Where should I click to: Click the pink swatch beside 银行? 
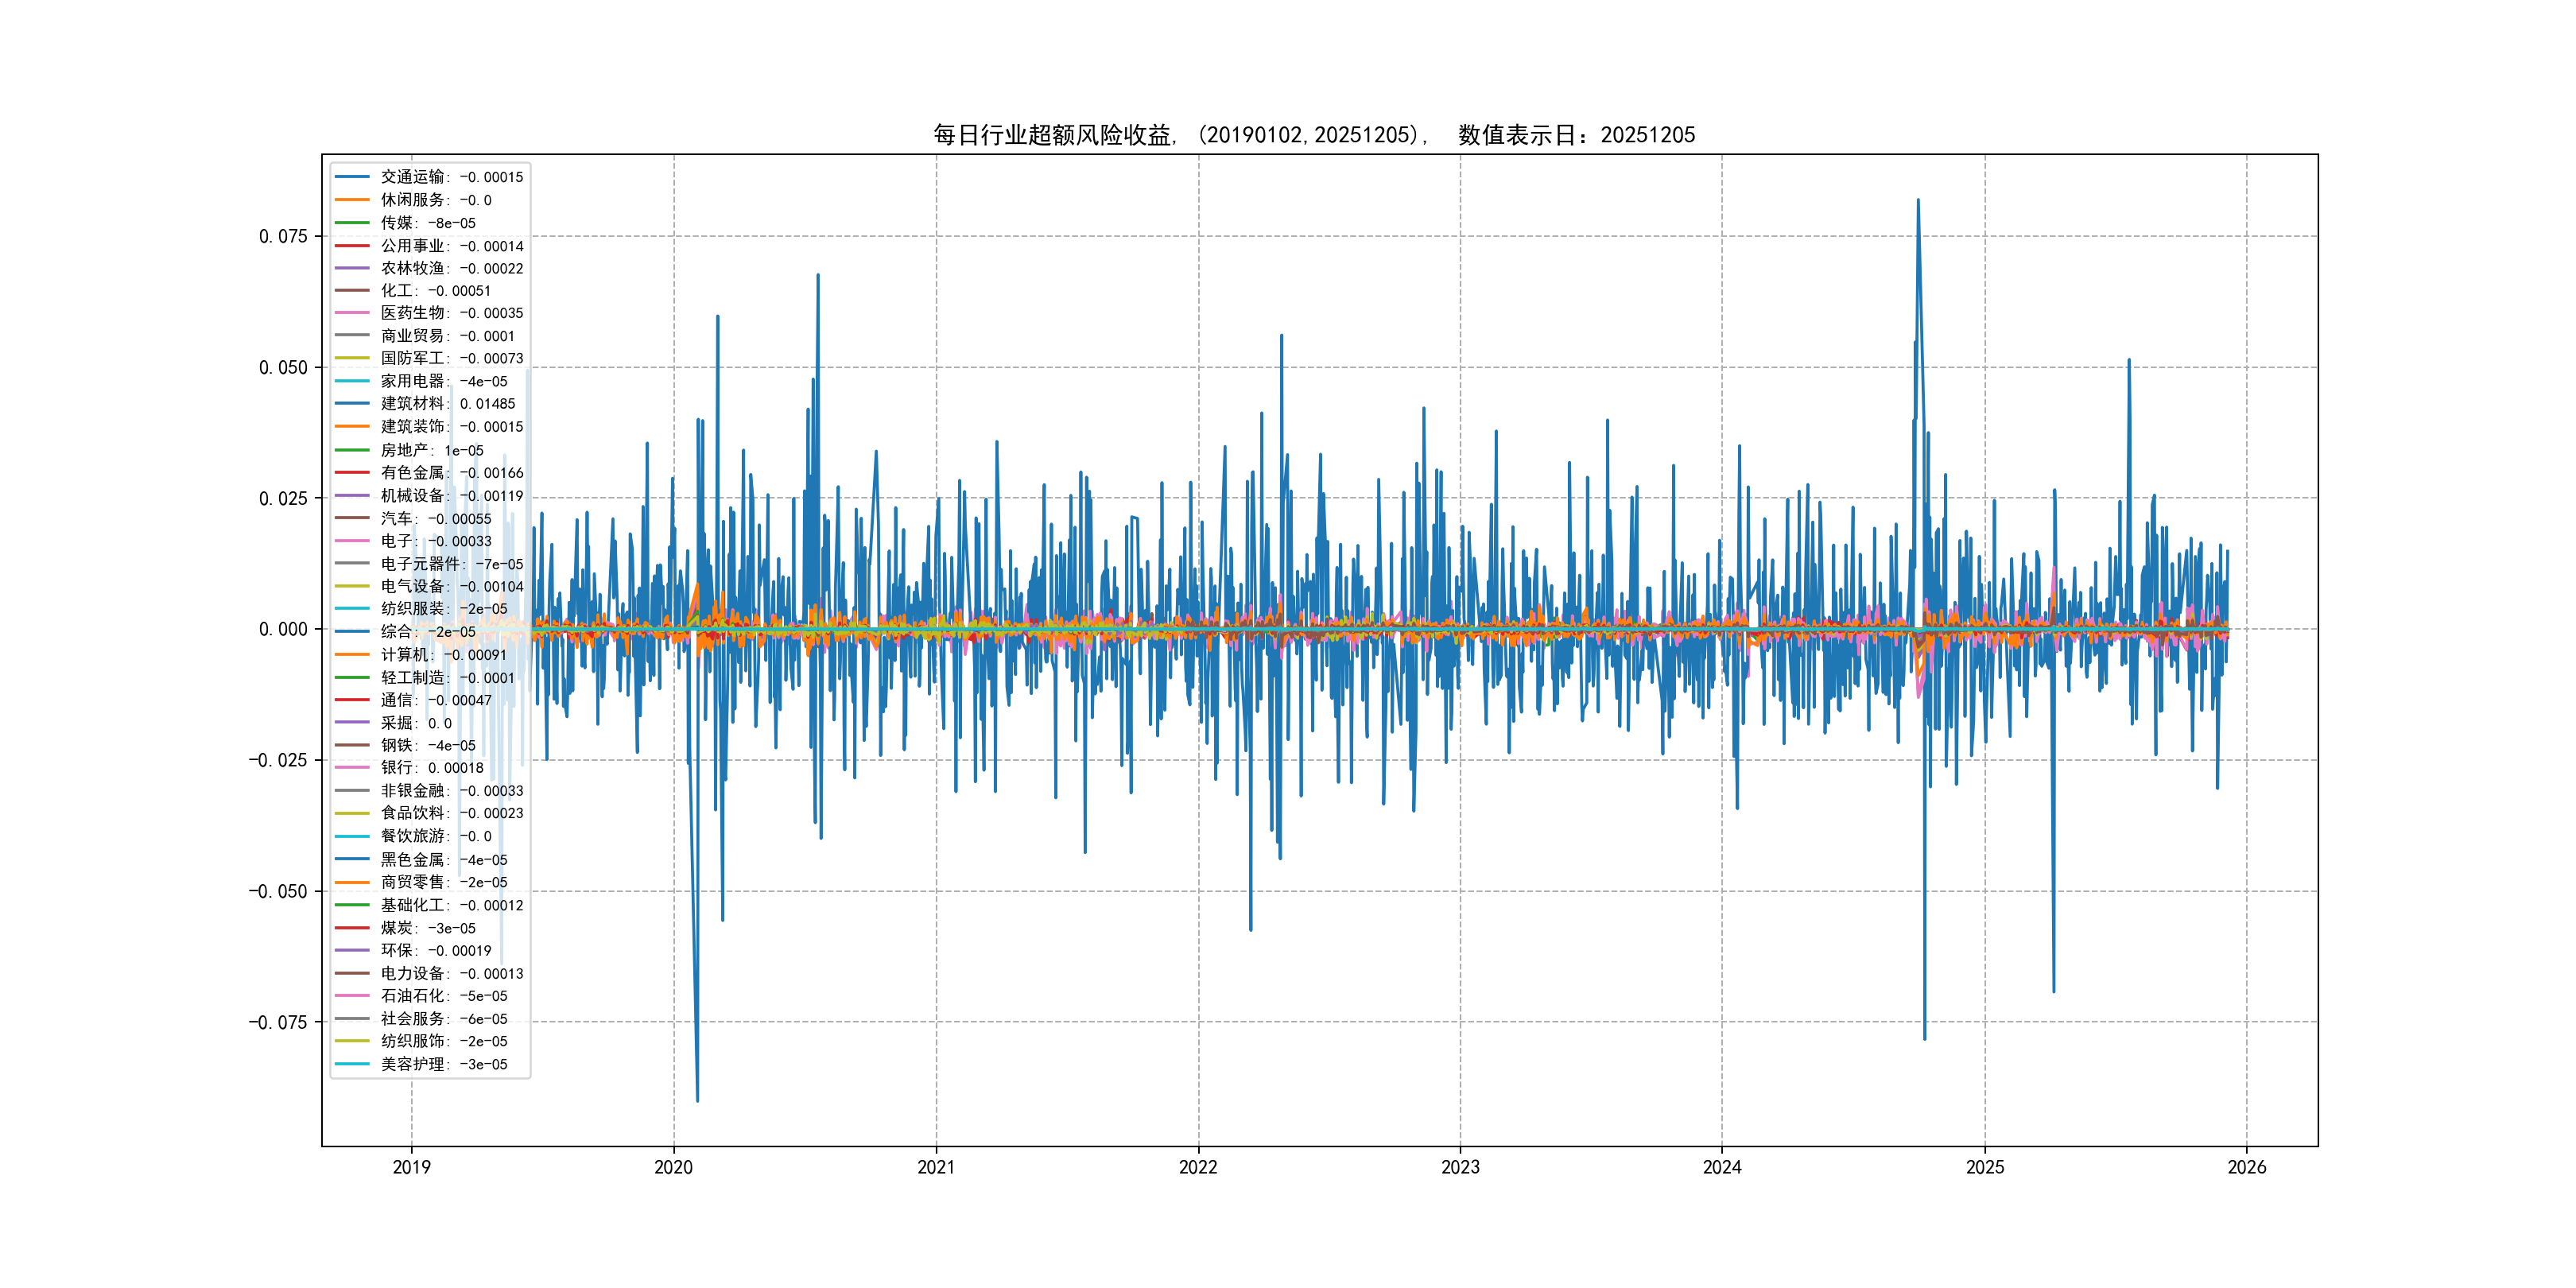click(352, 768)
